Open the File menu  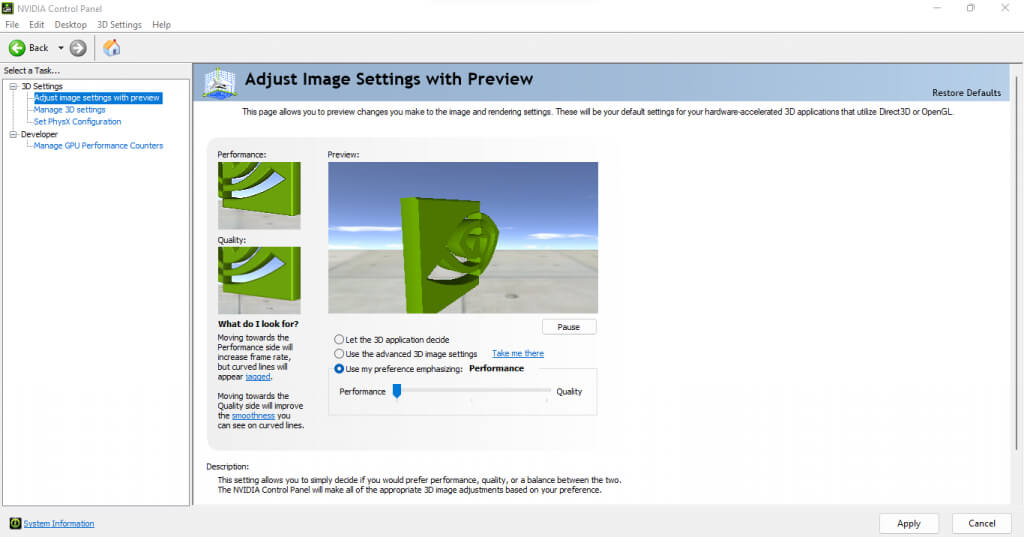[12, 25]
